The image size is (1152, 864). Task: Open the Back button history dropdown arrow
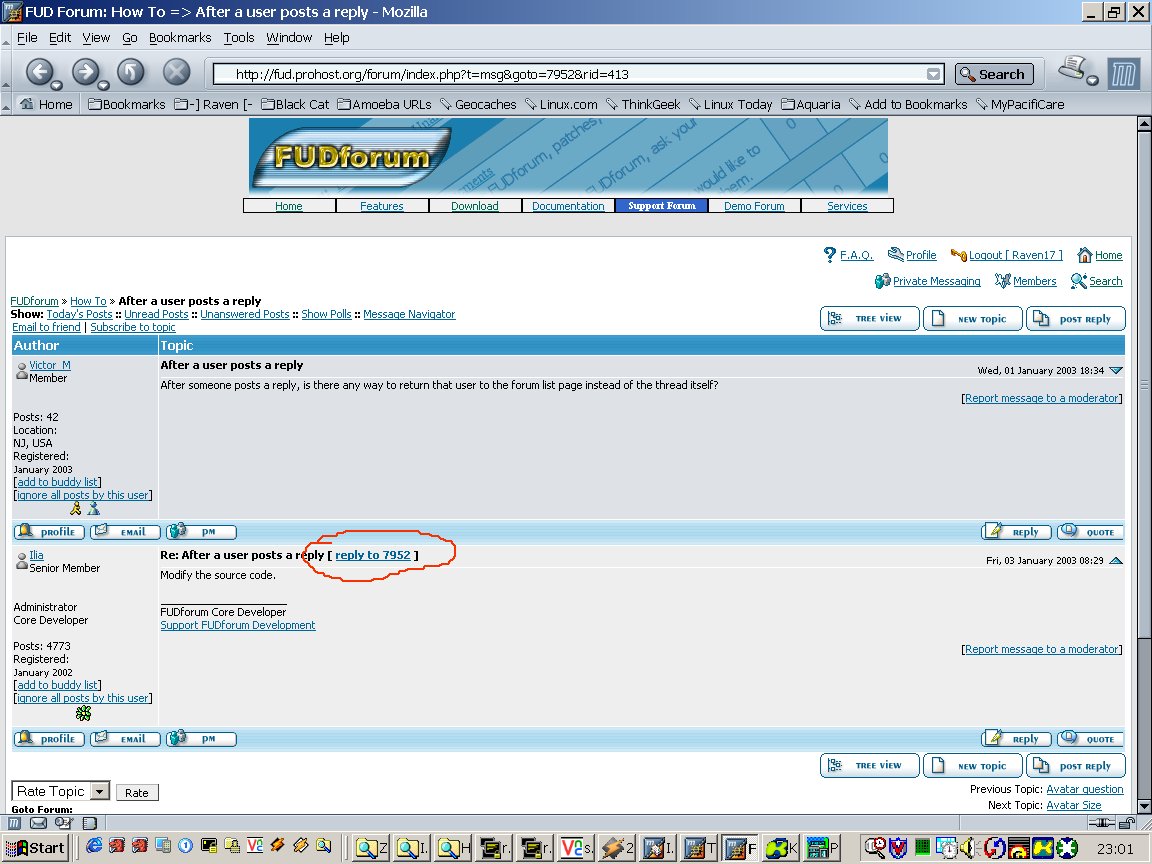coord(57,85)
